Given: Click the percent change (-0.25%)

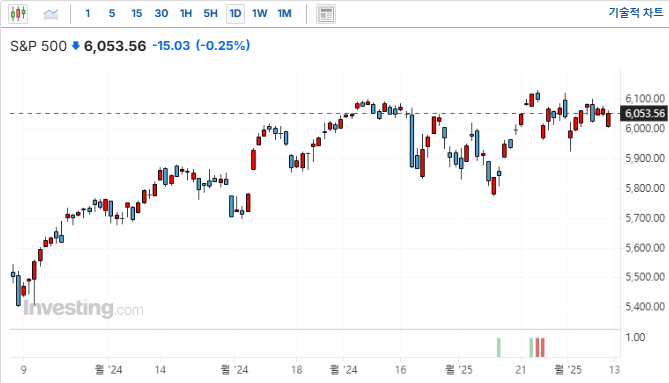Looking at the screenshot, I should 223,46.
